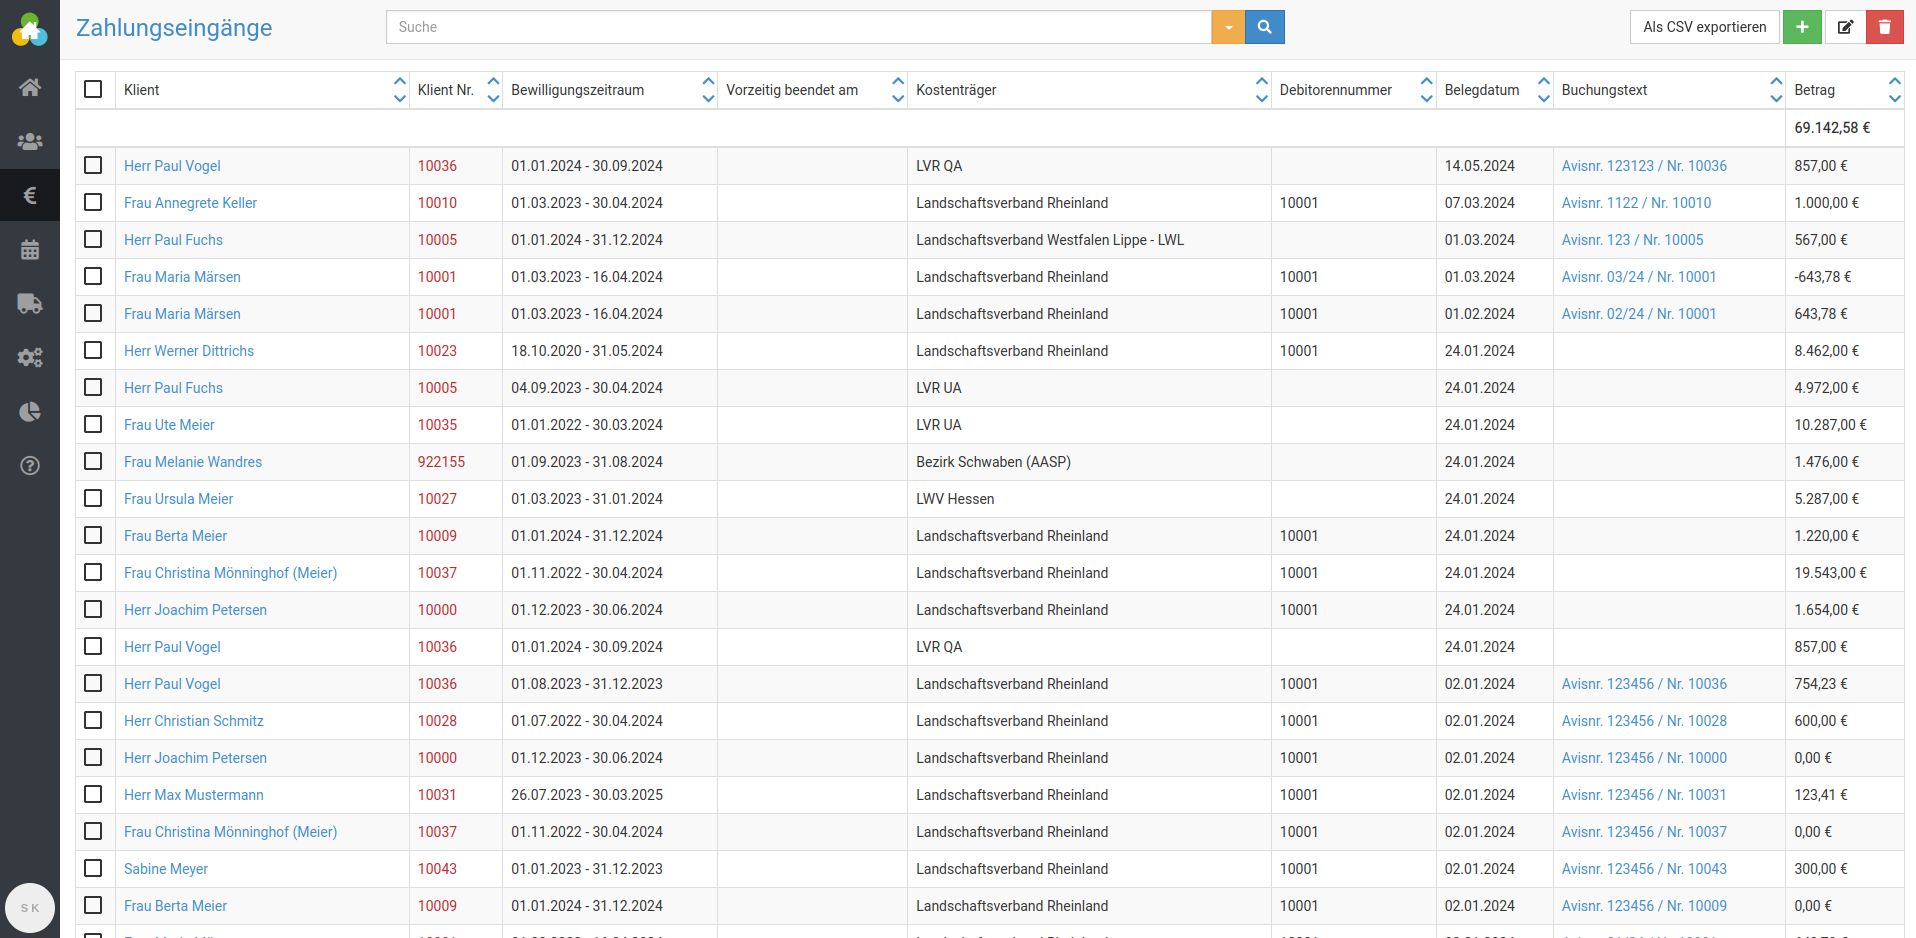The image size is (1916, 938).
Task: Open the orange search options dropdown
Action: point(1228,27)
